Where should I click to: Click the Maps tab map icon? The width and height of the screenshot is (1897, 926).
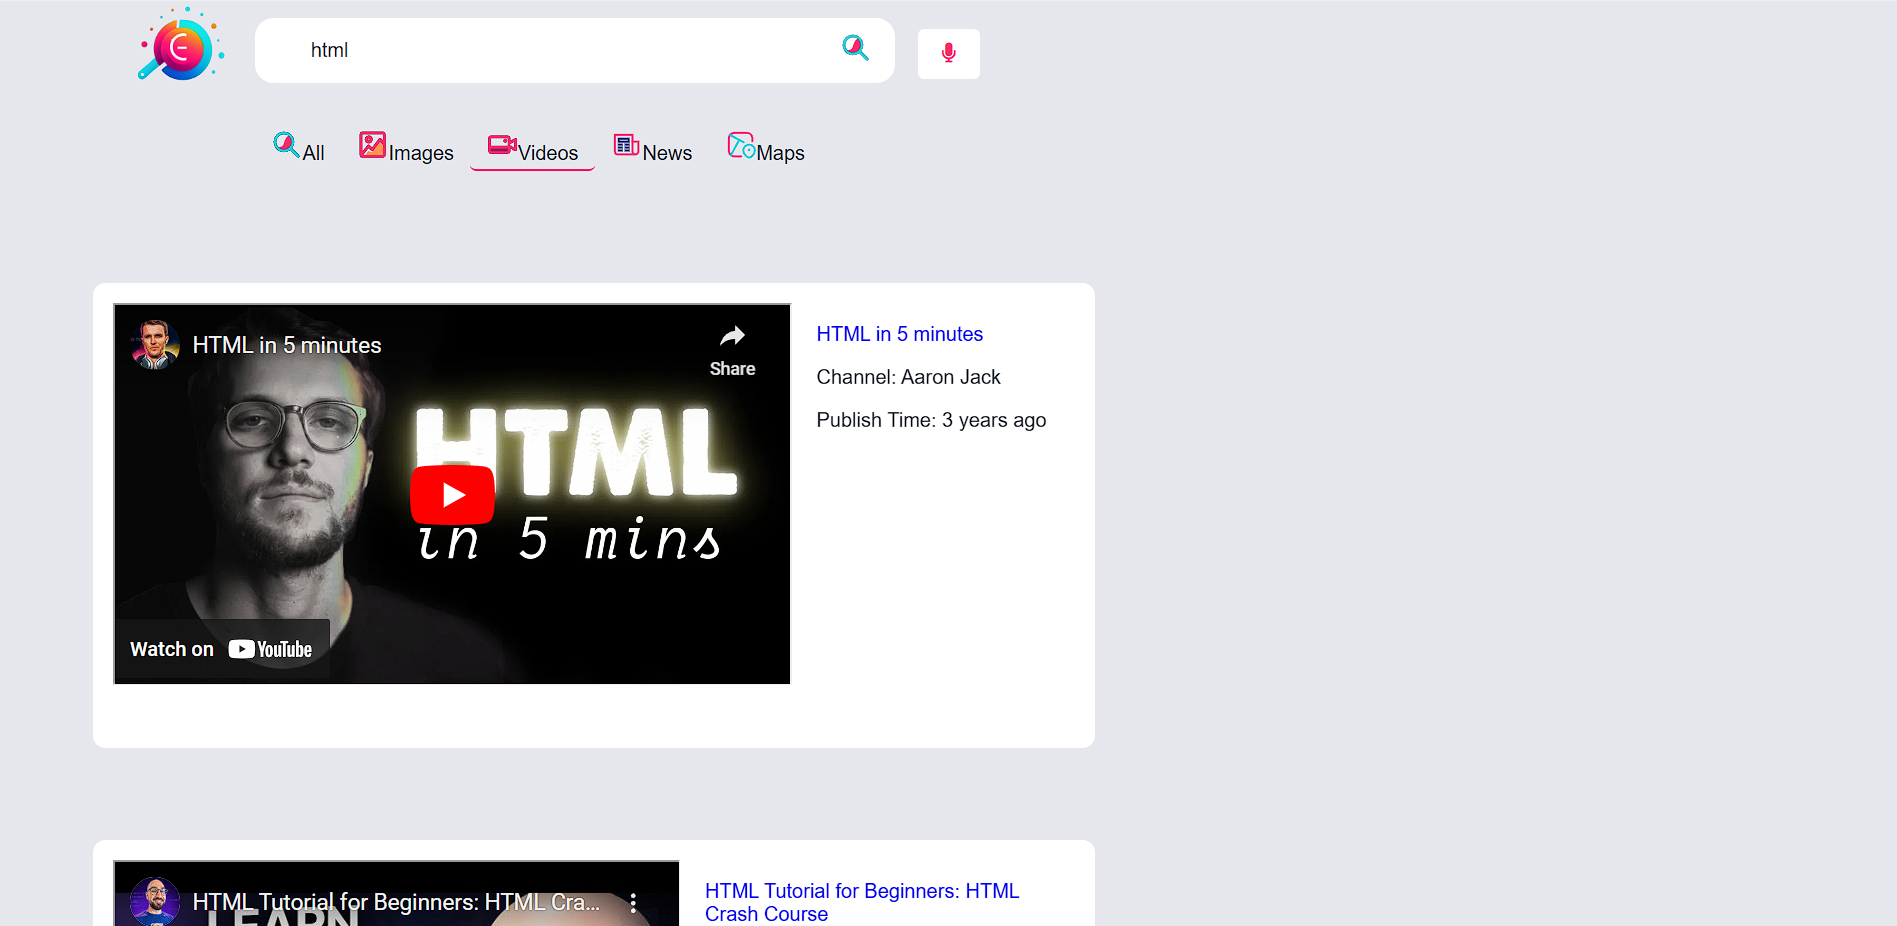coord(741,145)
